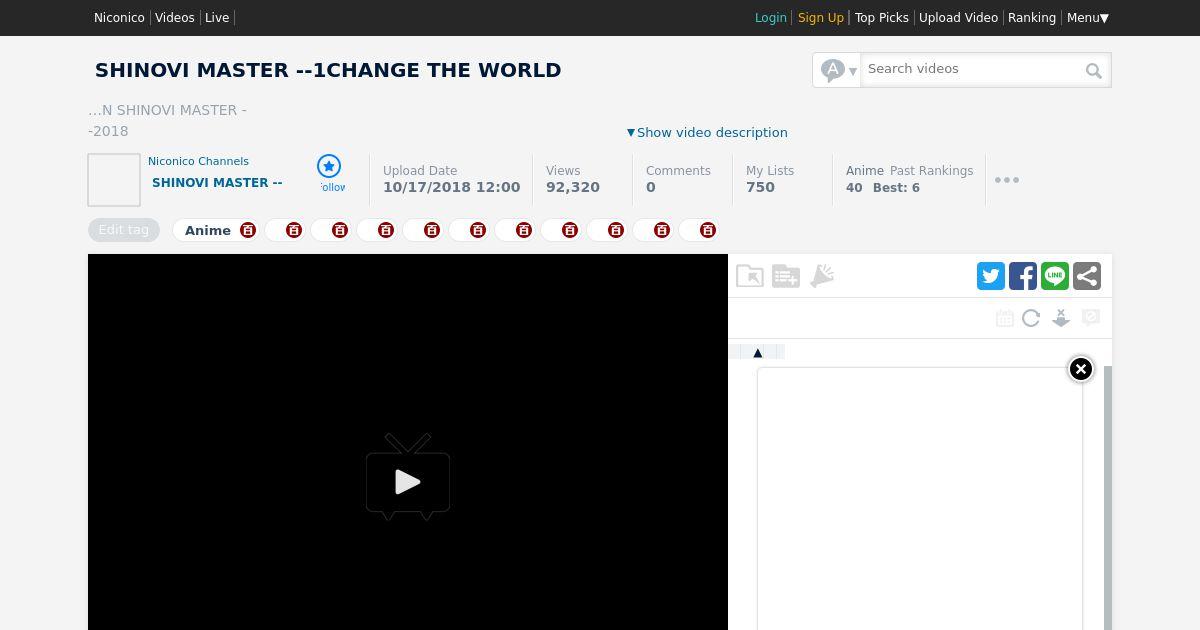
Task: Click the Anime ranking category label
Action: click(x=865, y=171)
